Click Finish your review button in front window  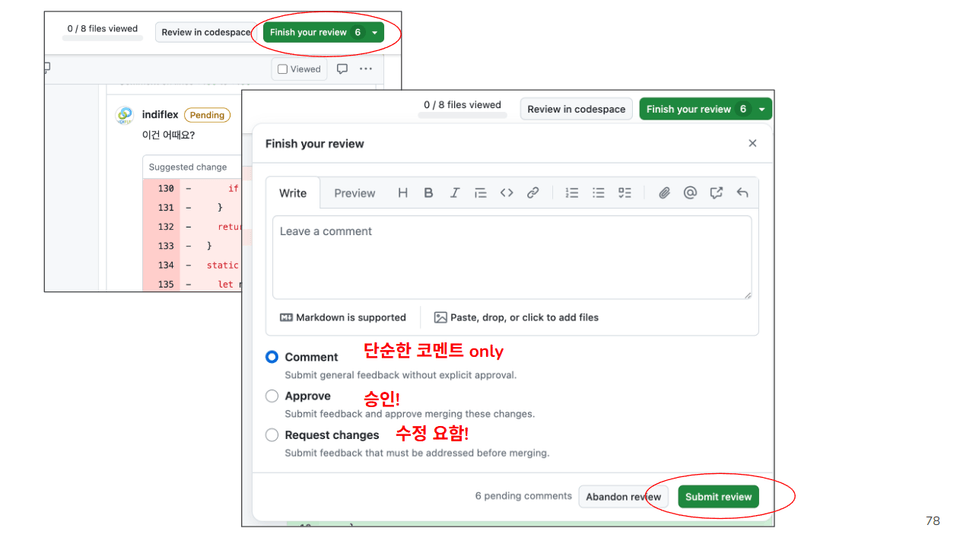(697, 109)
